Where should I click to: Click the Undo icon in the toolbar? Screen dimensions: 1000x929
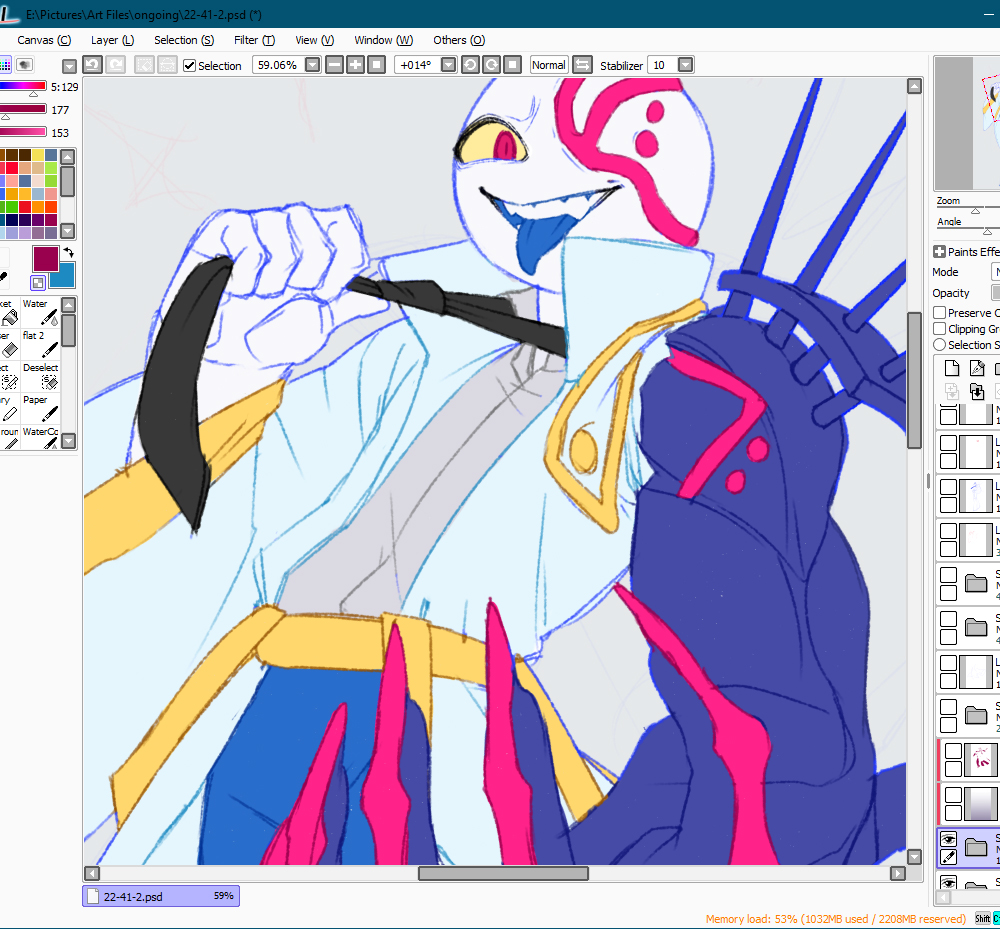92,64
